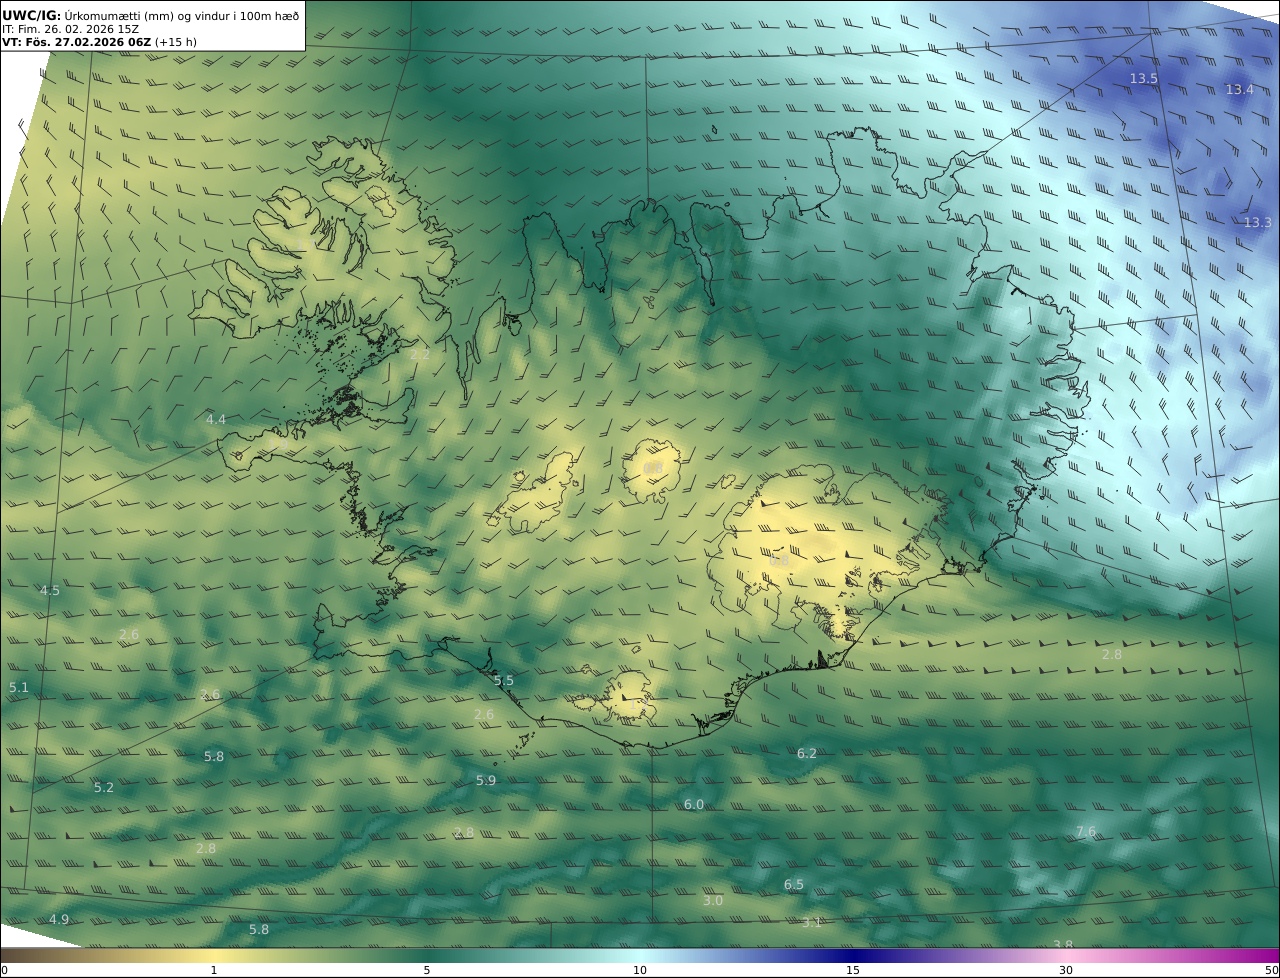Click the 13.4 precipitation value label

(1239, 89)
